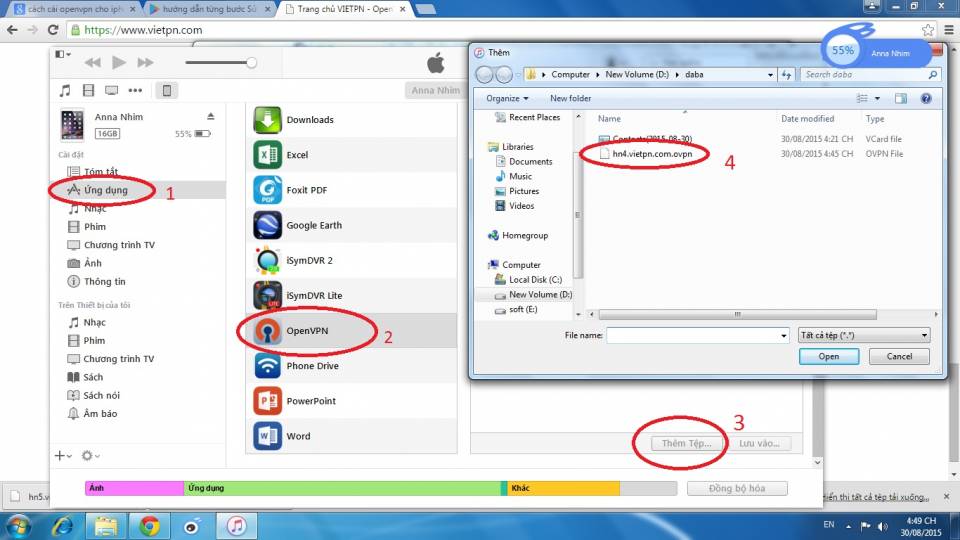
Task: Switch to the Trang chủ VIETPN browser tab
Action: [x=347, y=9]
